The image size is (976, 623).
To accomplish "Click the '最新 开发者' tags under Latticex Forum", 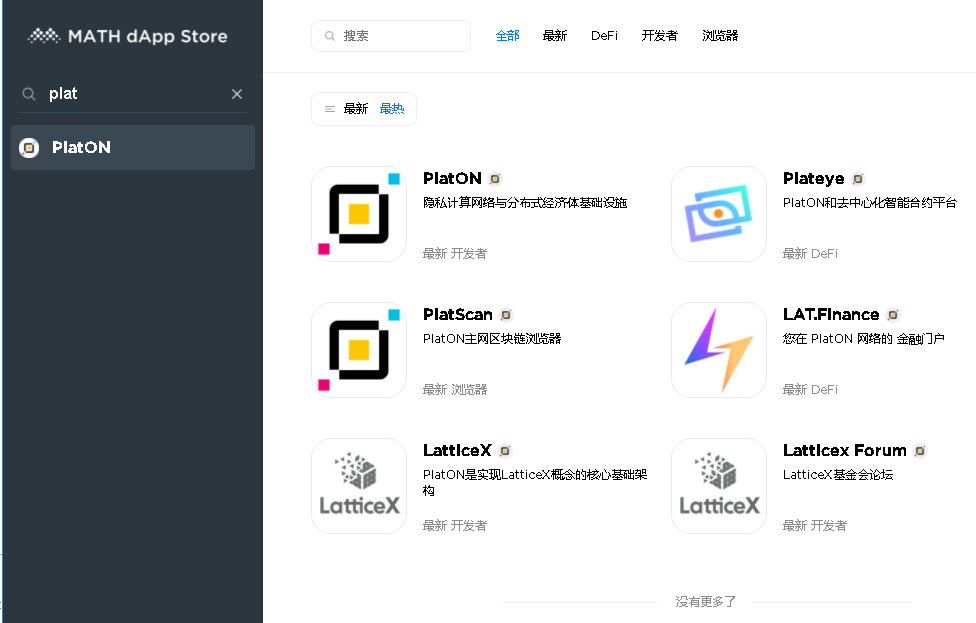I will point(815,526).
